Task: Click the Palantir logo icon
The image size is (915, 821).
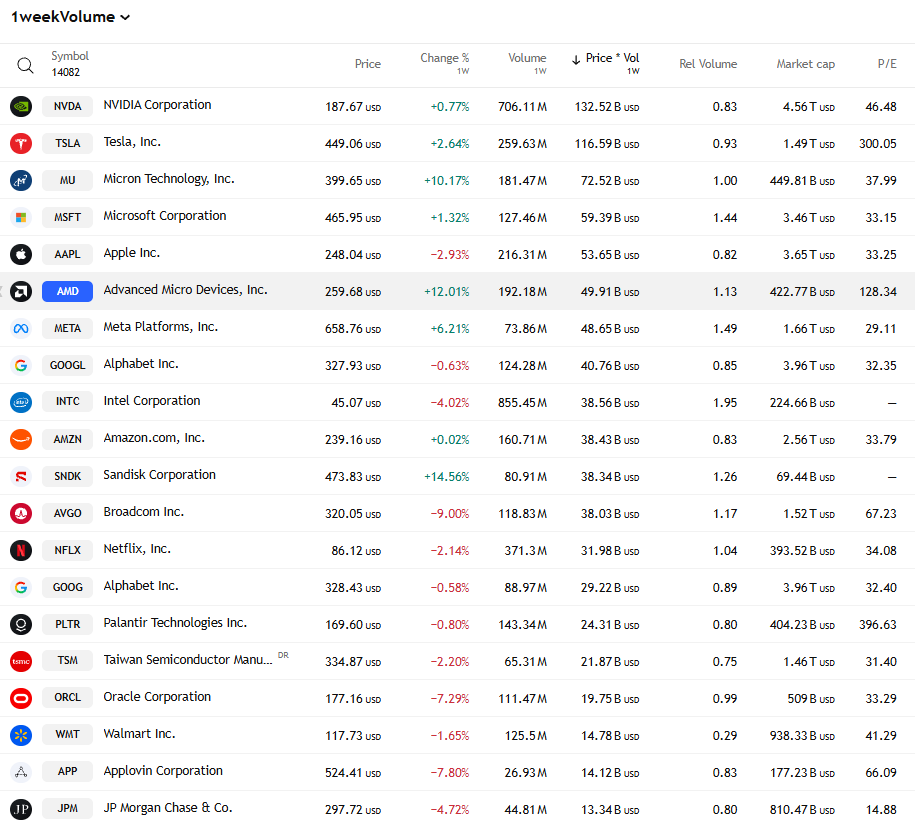Action: 21,624
